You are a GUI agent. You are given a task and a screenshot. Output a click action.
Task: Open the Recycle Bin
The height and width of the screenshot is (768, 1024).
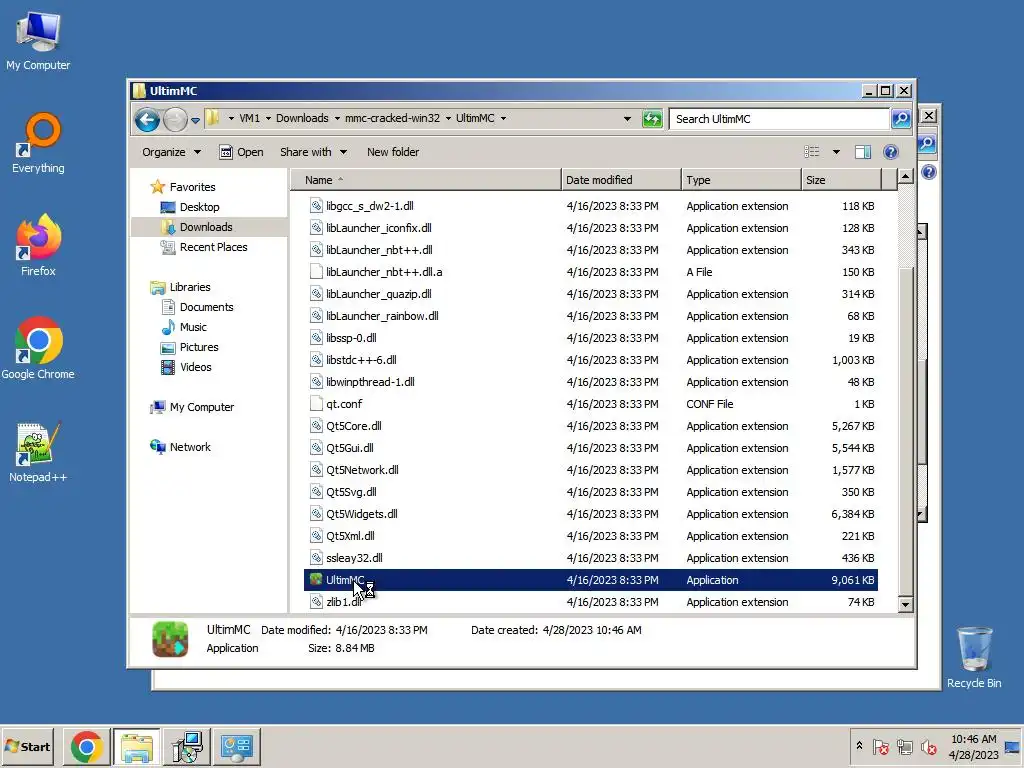click(x=974, y=657)
